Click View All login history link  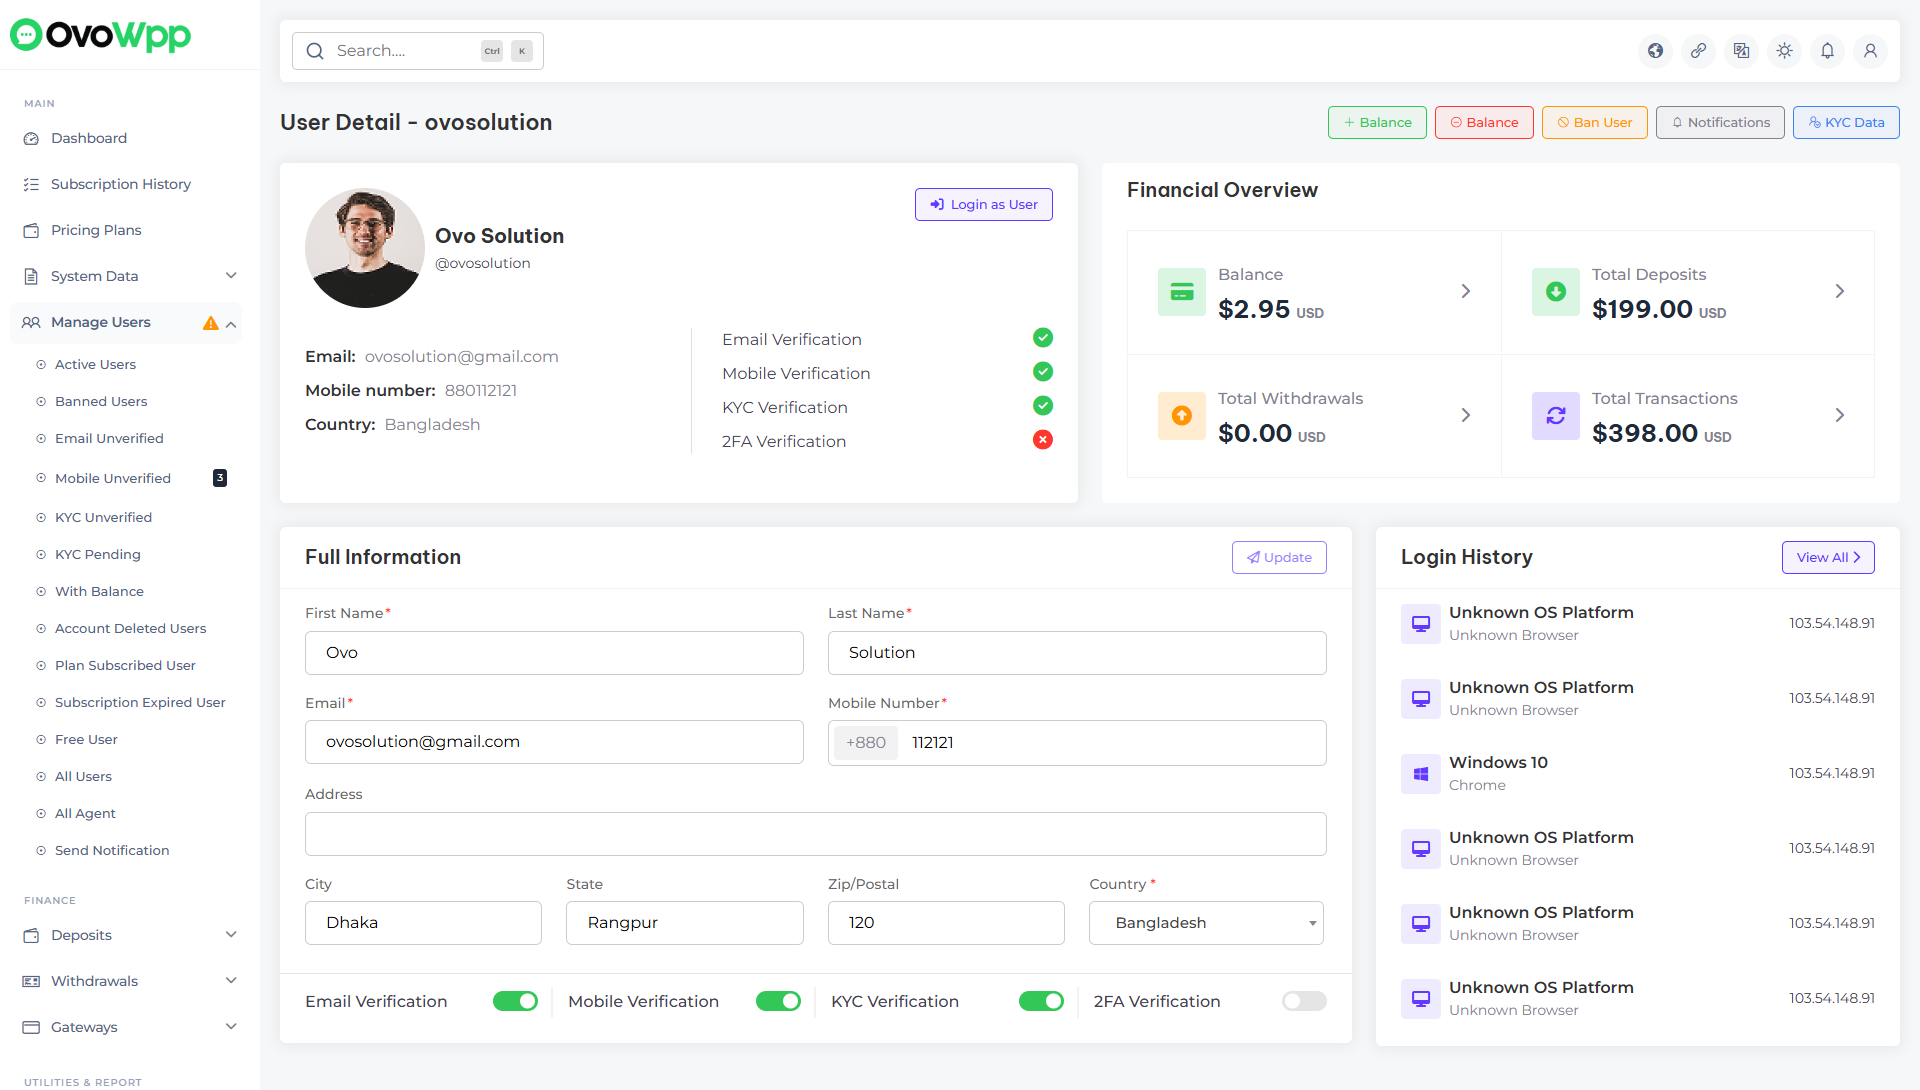(1827, 558)
